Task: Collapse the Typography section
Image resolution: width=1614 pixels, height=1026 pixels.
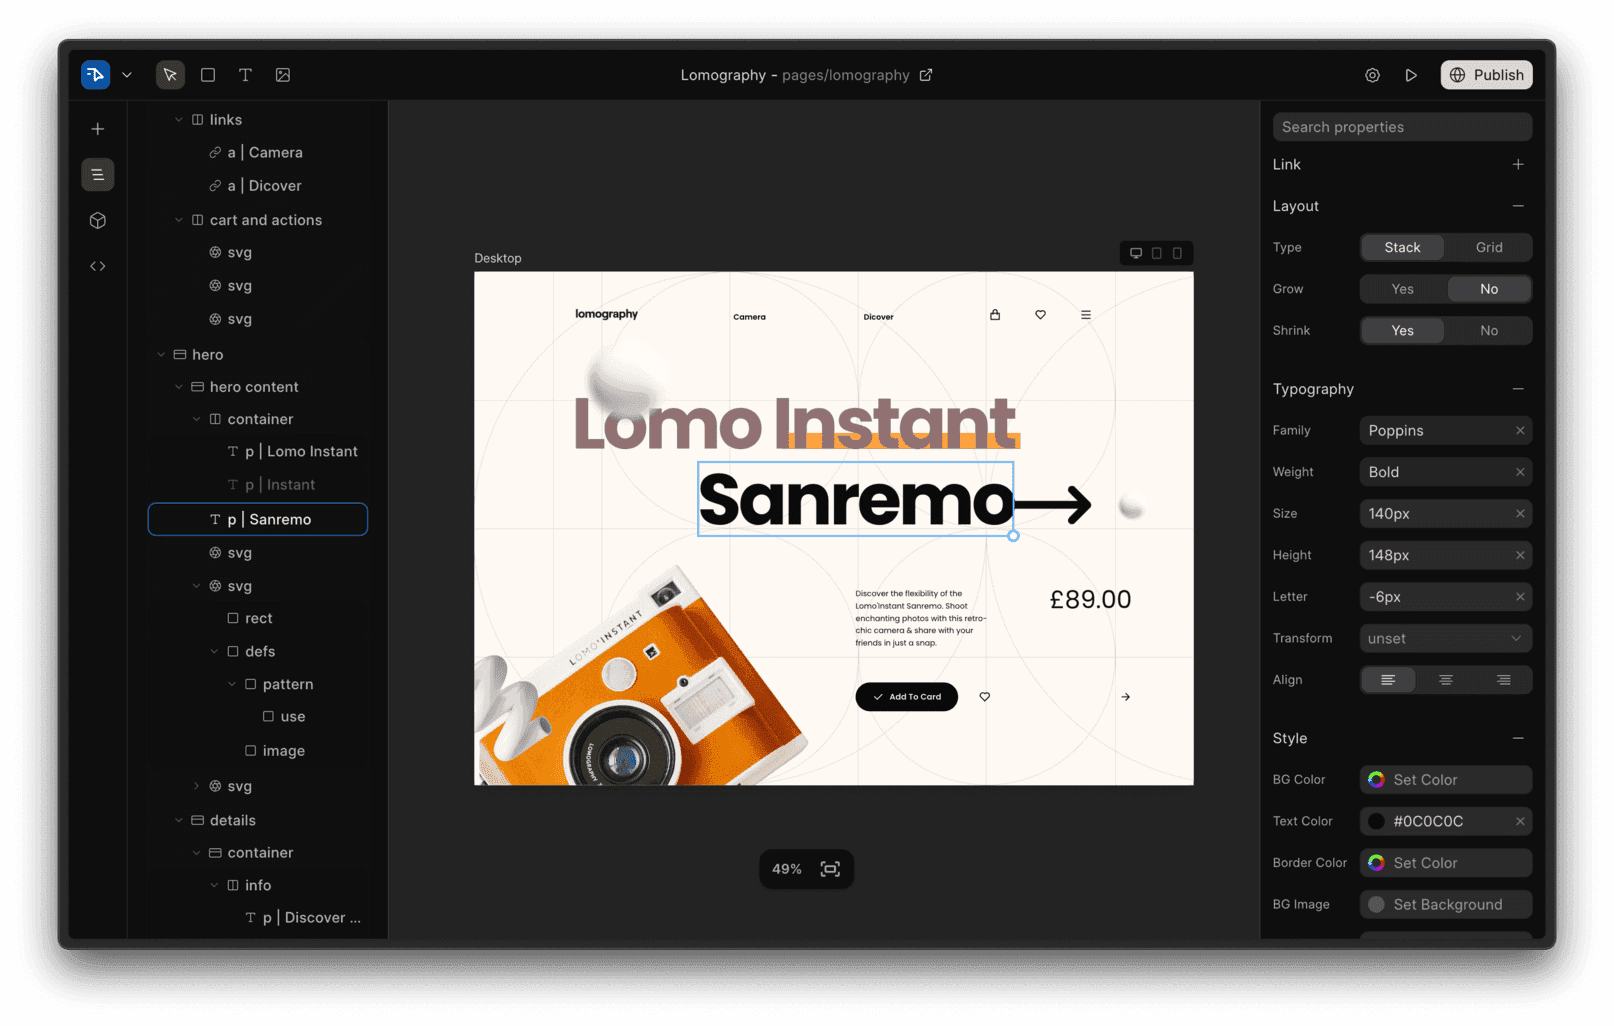Action: [x=1518, y=389]
